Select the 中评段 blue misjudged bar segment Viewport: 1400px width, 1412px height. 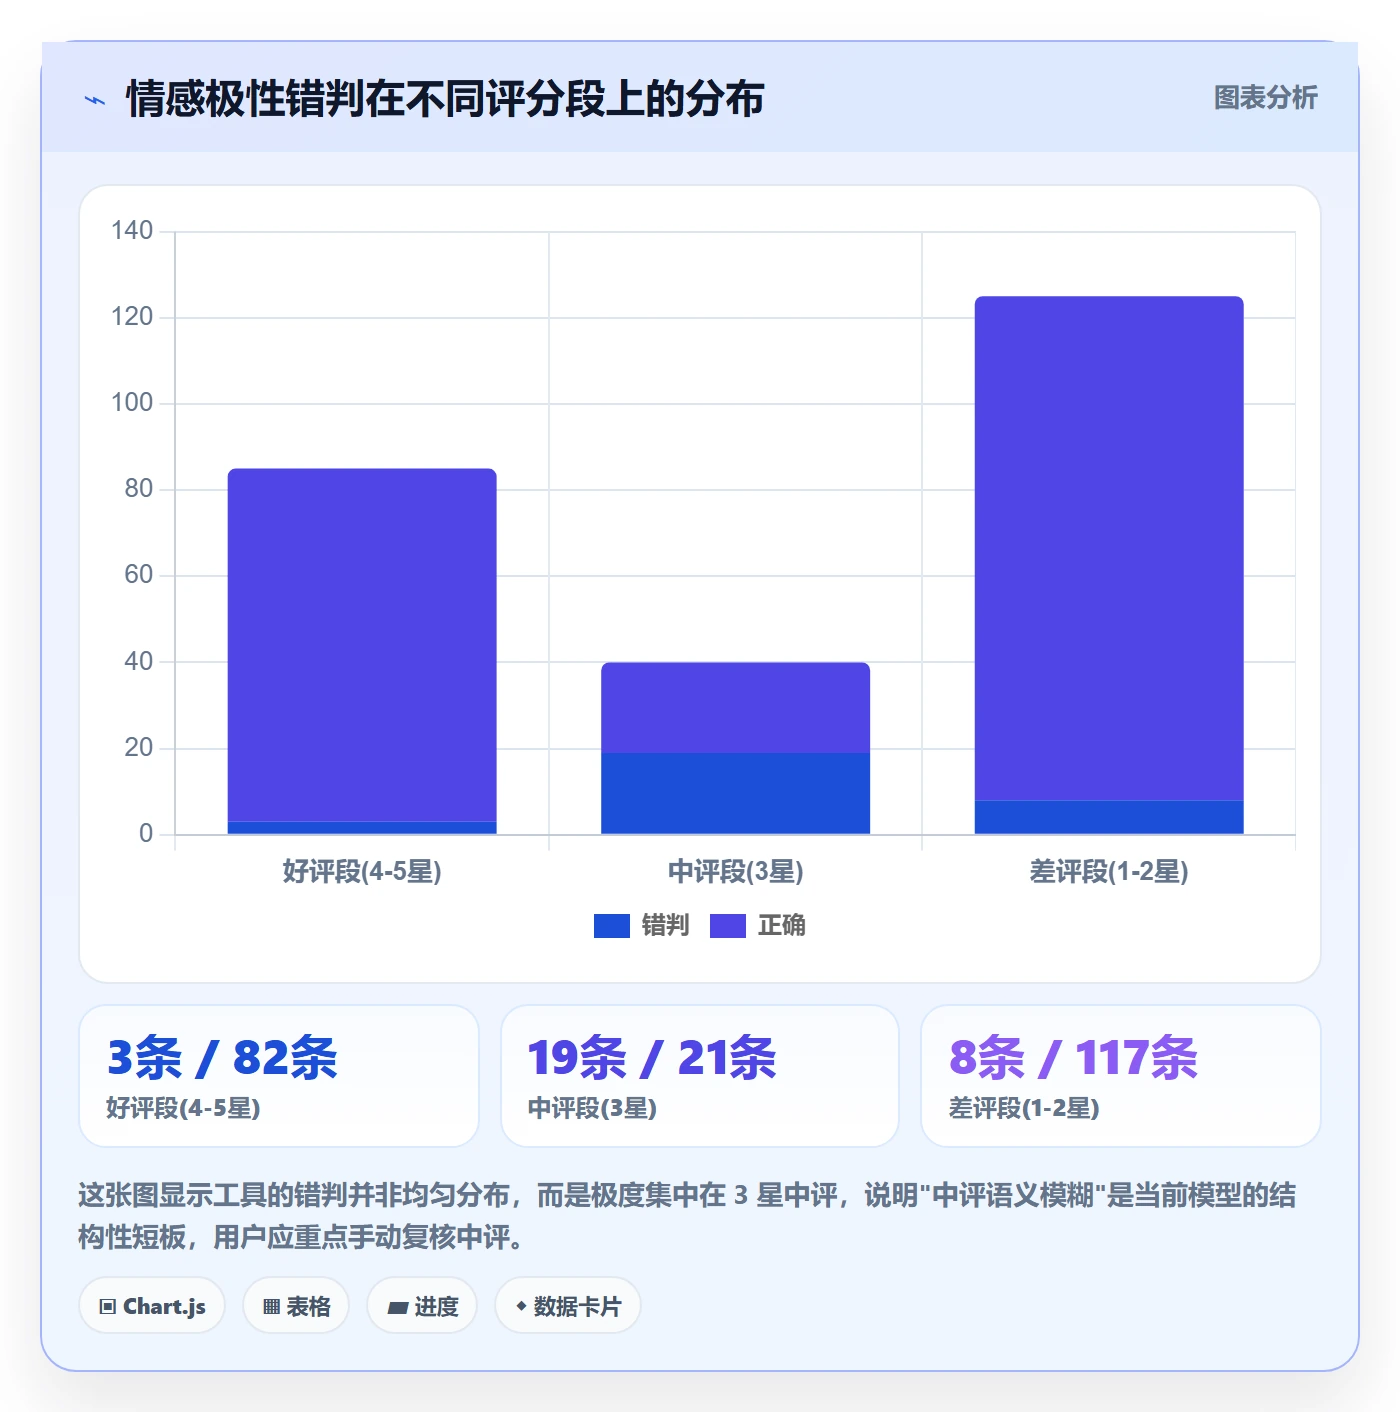[735, 793]
